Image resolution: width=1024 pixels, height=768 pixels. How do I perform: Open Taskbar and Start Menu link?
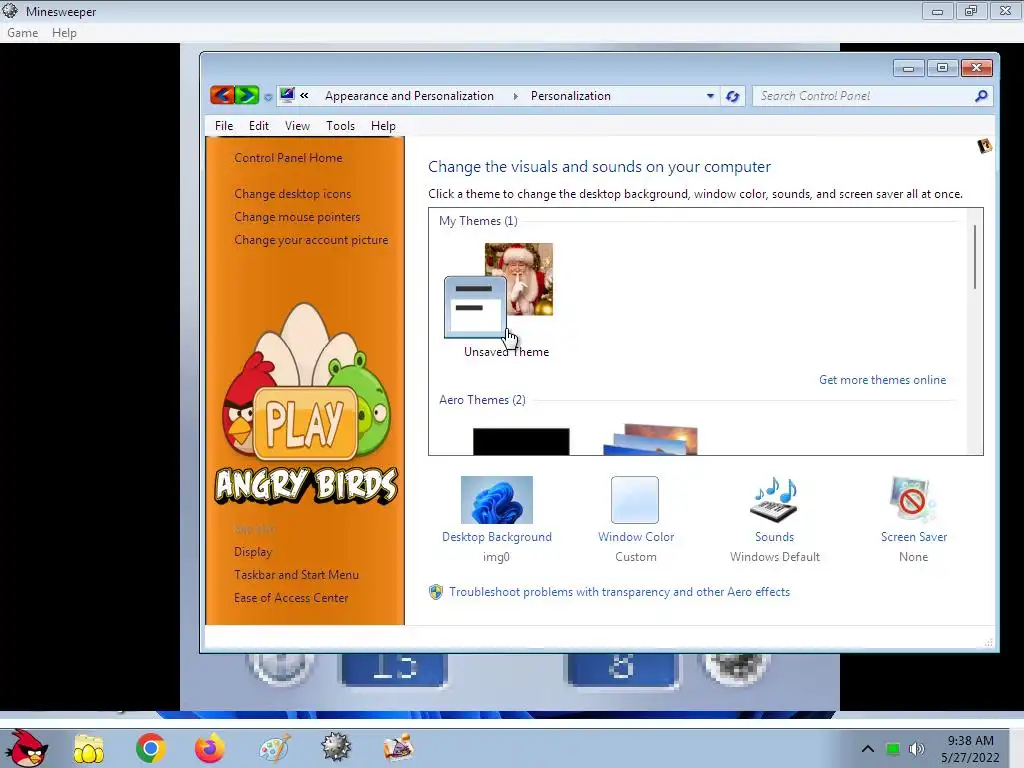(x=296, y=574)
